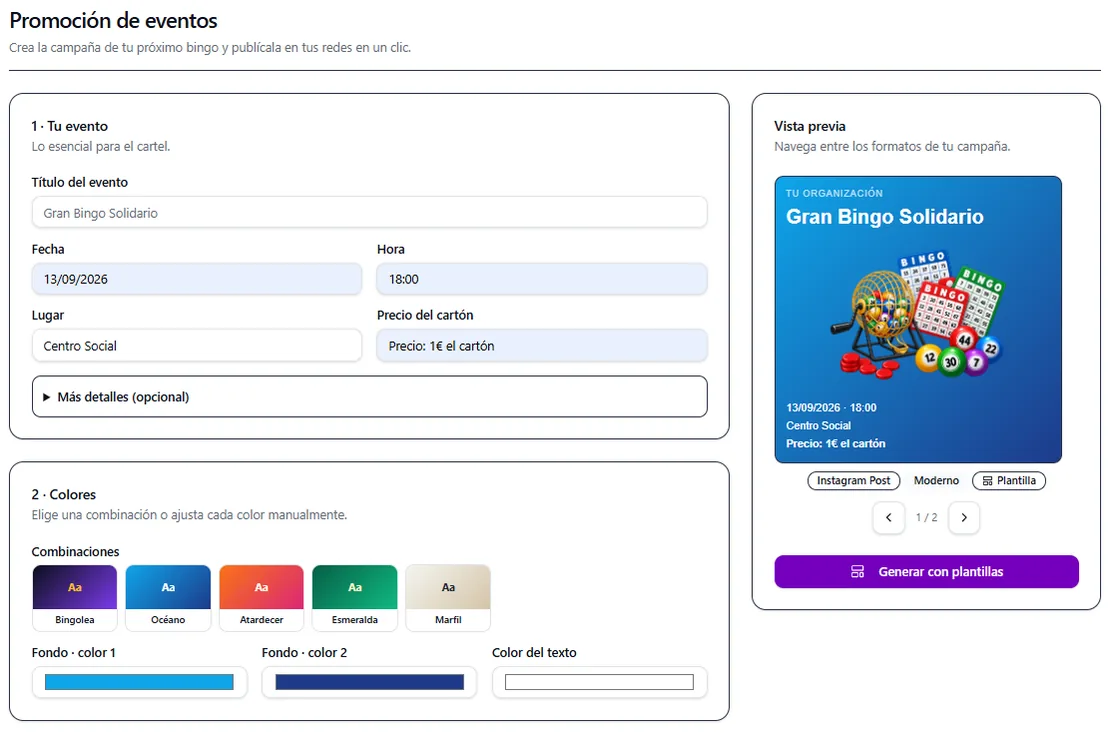The height and width of the screenshot is (733, 1120).
Task: Open the Fondo color 1 picker
Action: click(139, 682)
